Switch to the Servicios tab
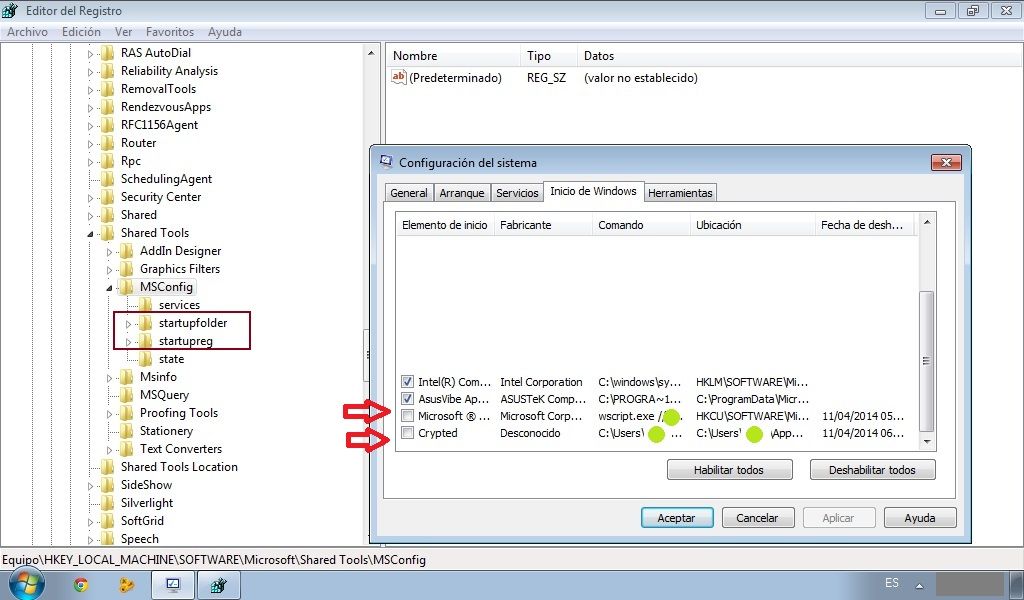1024x600 pixels. (x=517, y=193)
